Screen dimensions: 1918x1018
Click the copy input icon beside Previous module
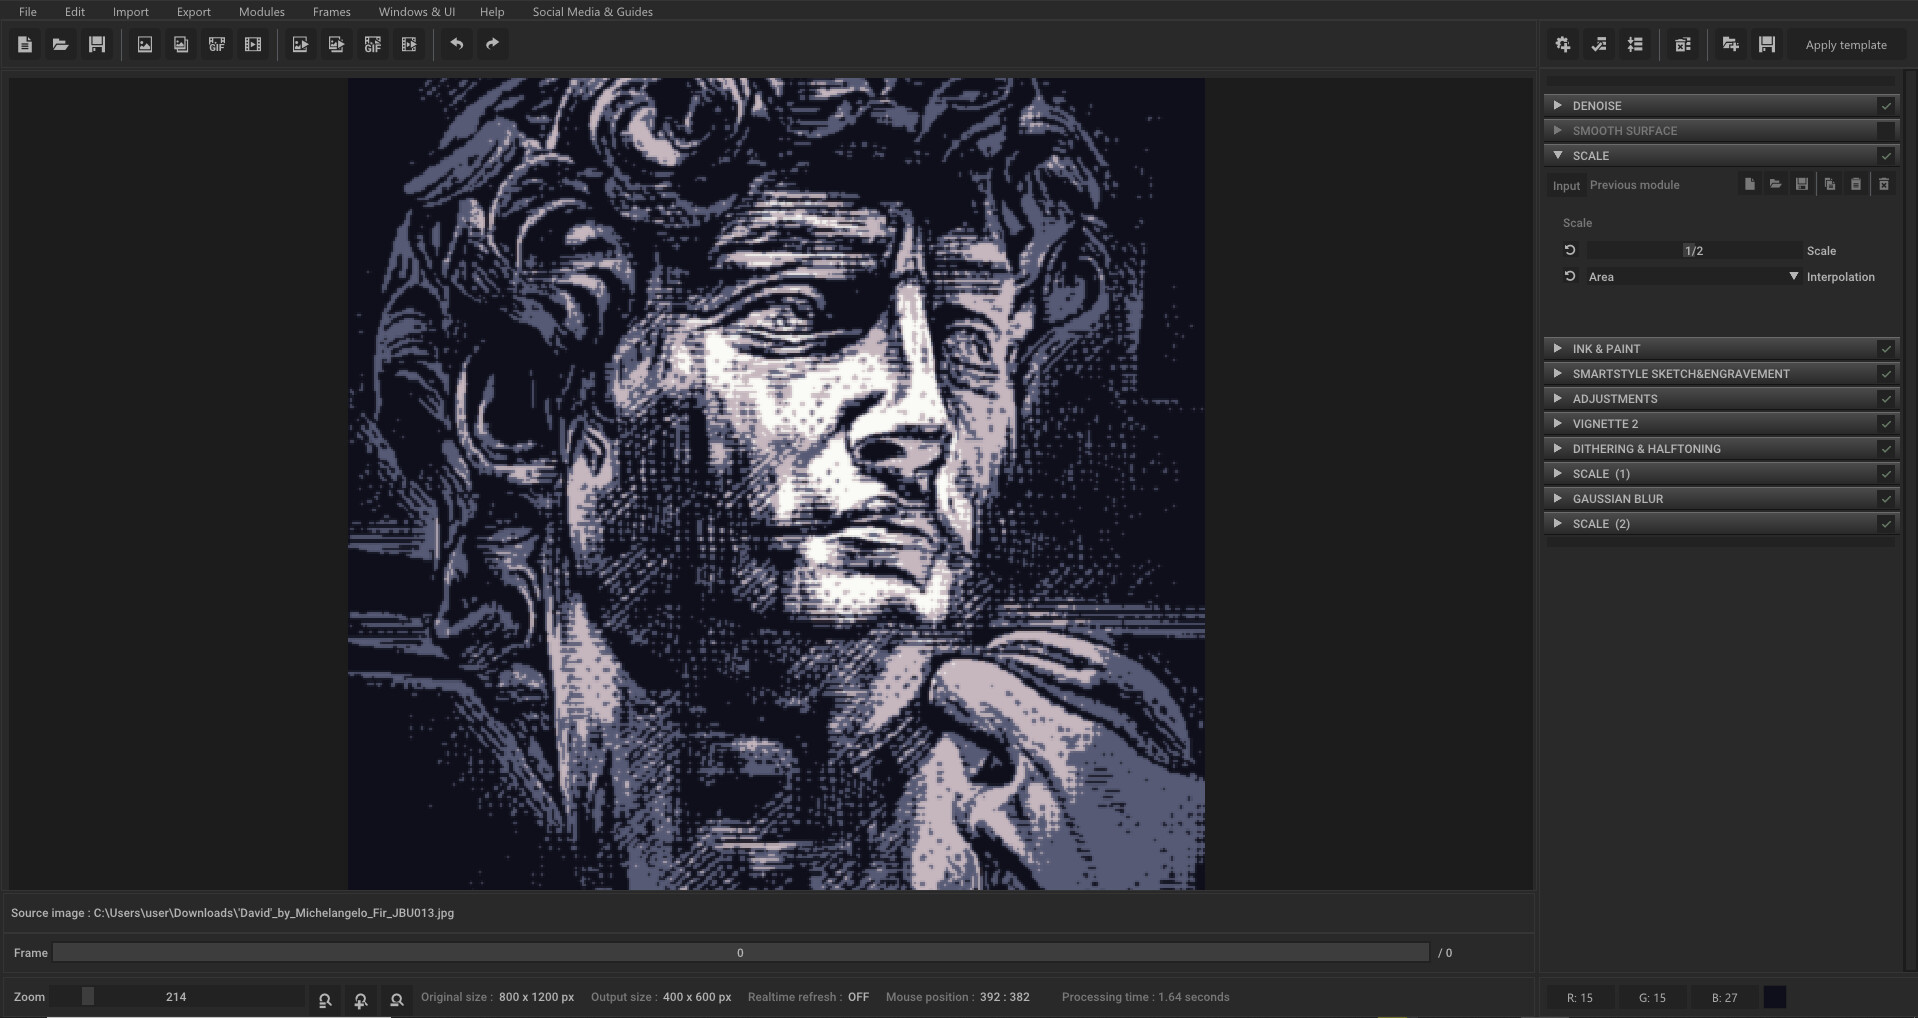(1829, 184)
